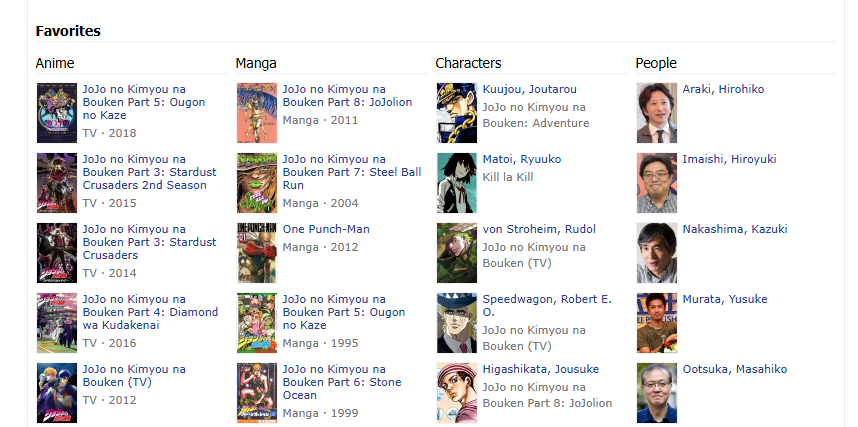Open the Stardust Crusaders 2nd Season link
Viewport: 858px width, 427px height.
149,172
